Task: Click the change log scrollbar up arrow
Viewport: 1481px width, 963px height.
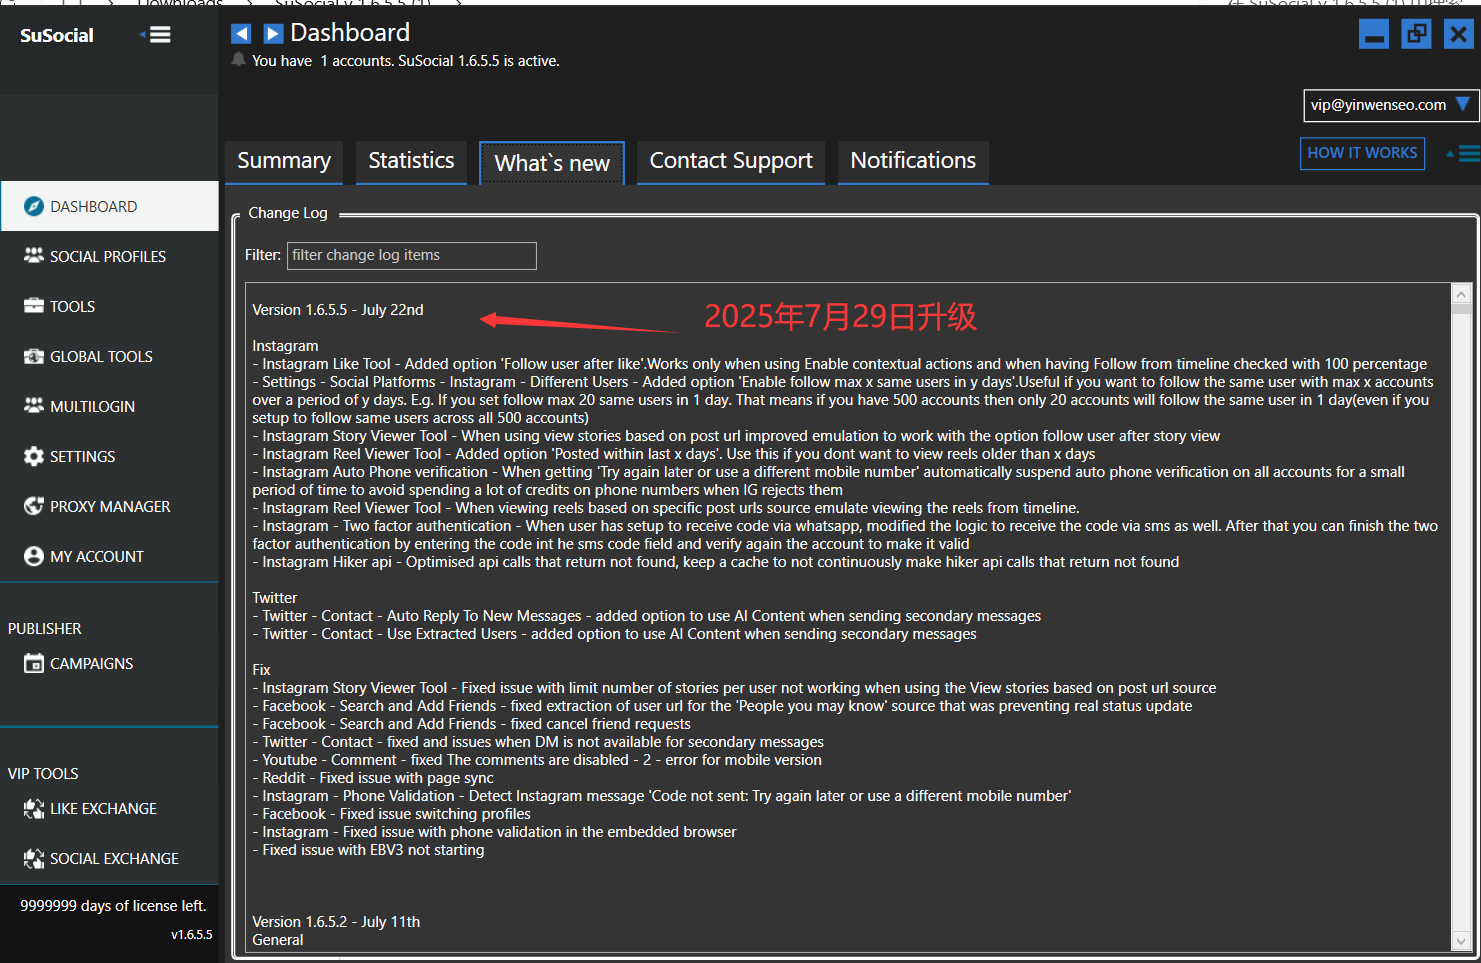Action: point(1461,294)
